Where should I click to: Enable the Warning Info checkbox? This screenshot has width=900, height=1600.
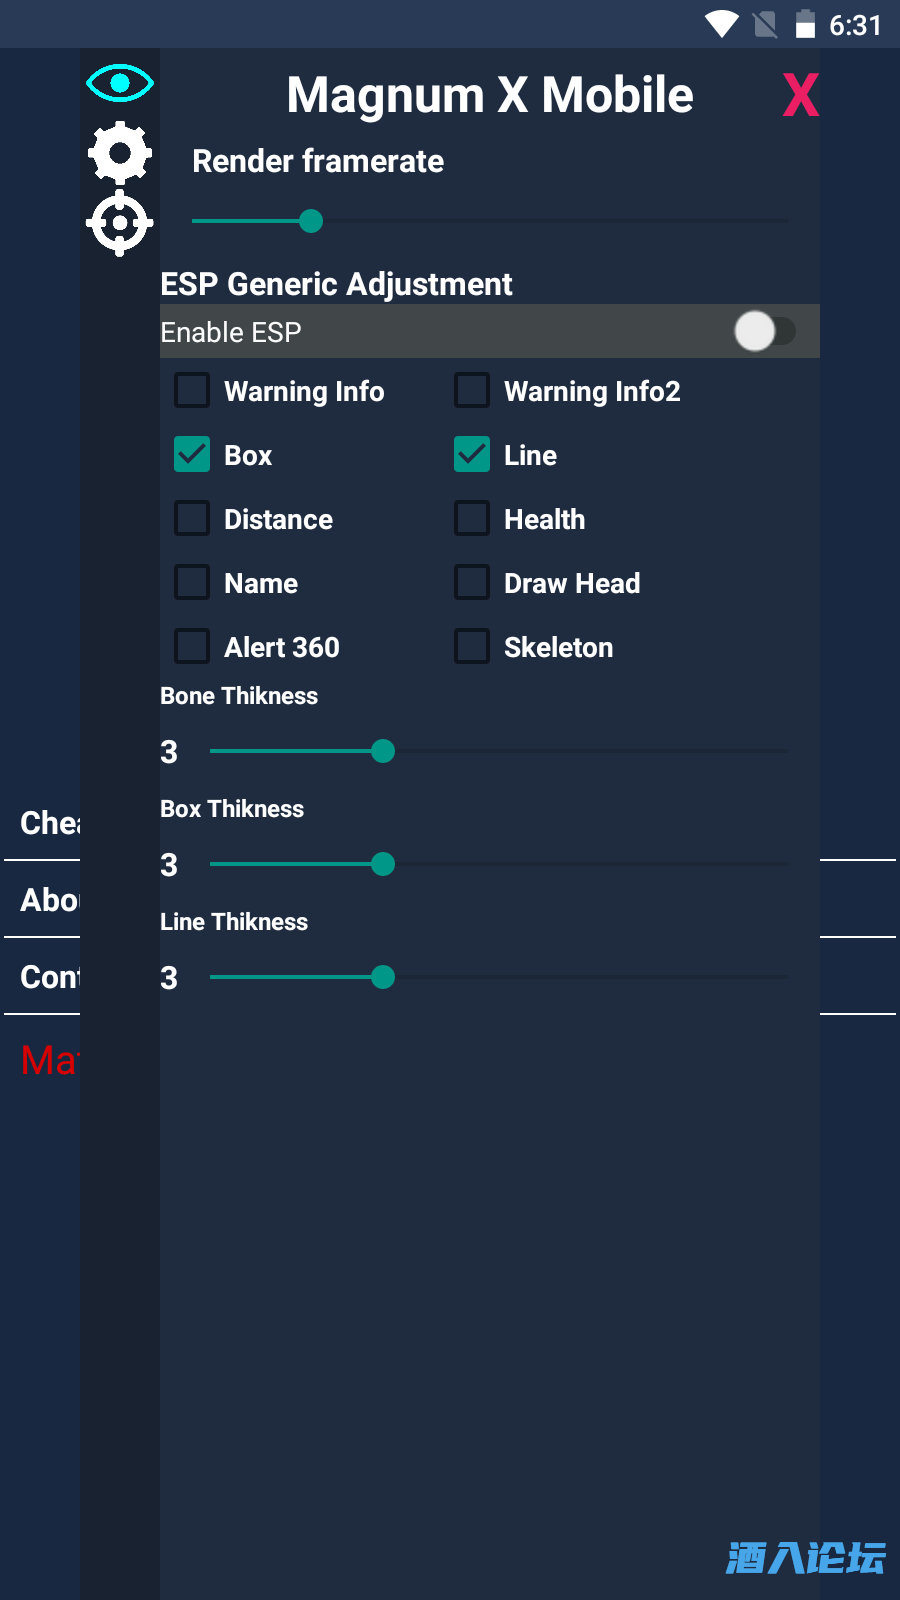192,390
